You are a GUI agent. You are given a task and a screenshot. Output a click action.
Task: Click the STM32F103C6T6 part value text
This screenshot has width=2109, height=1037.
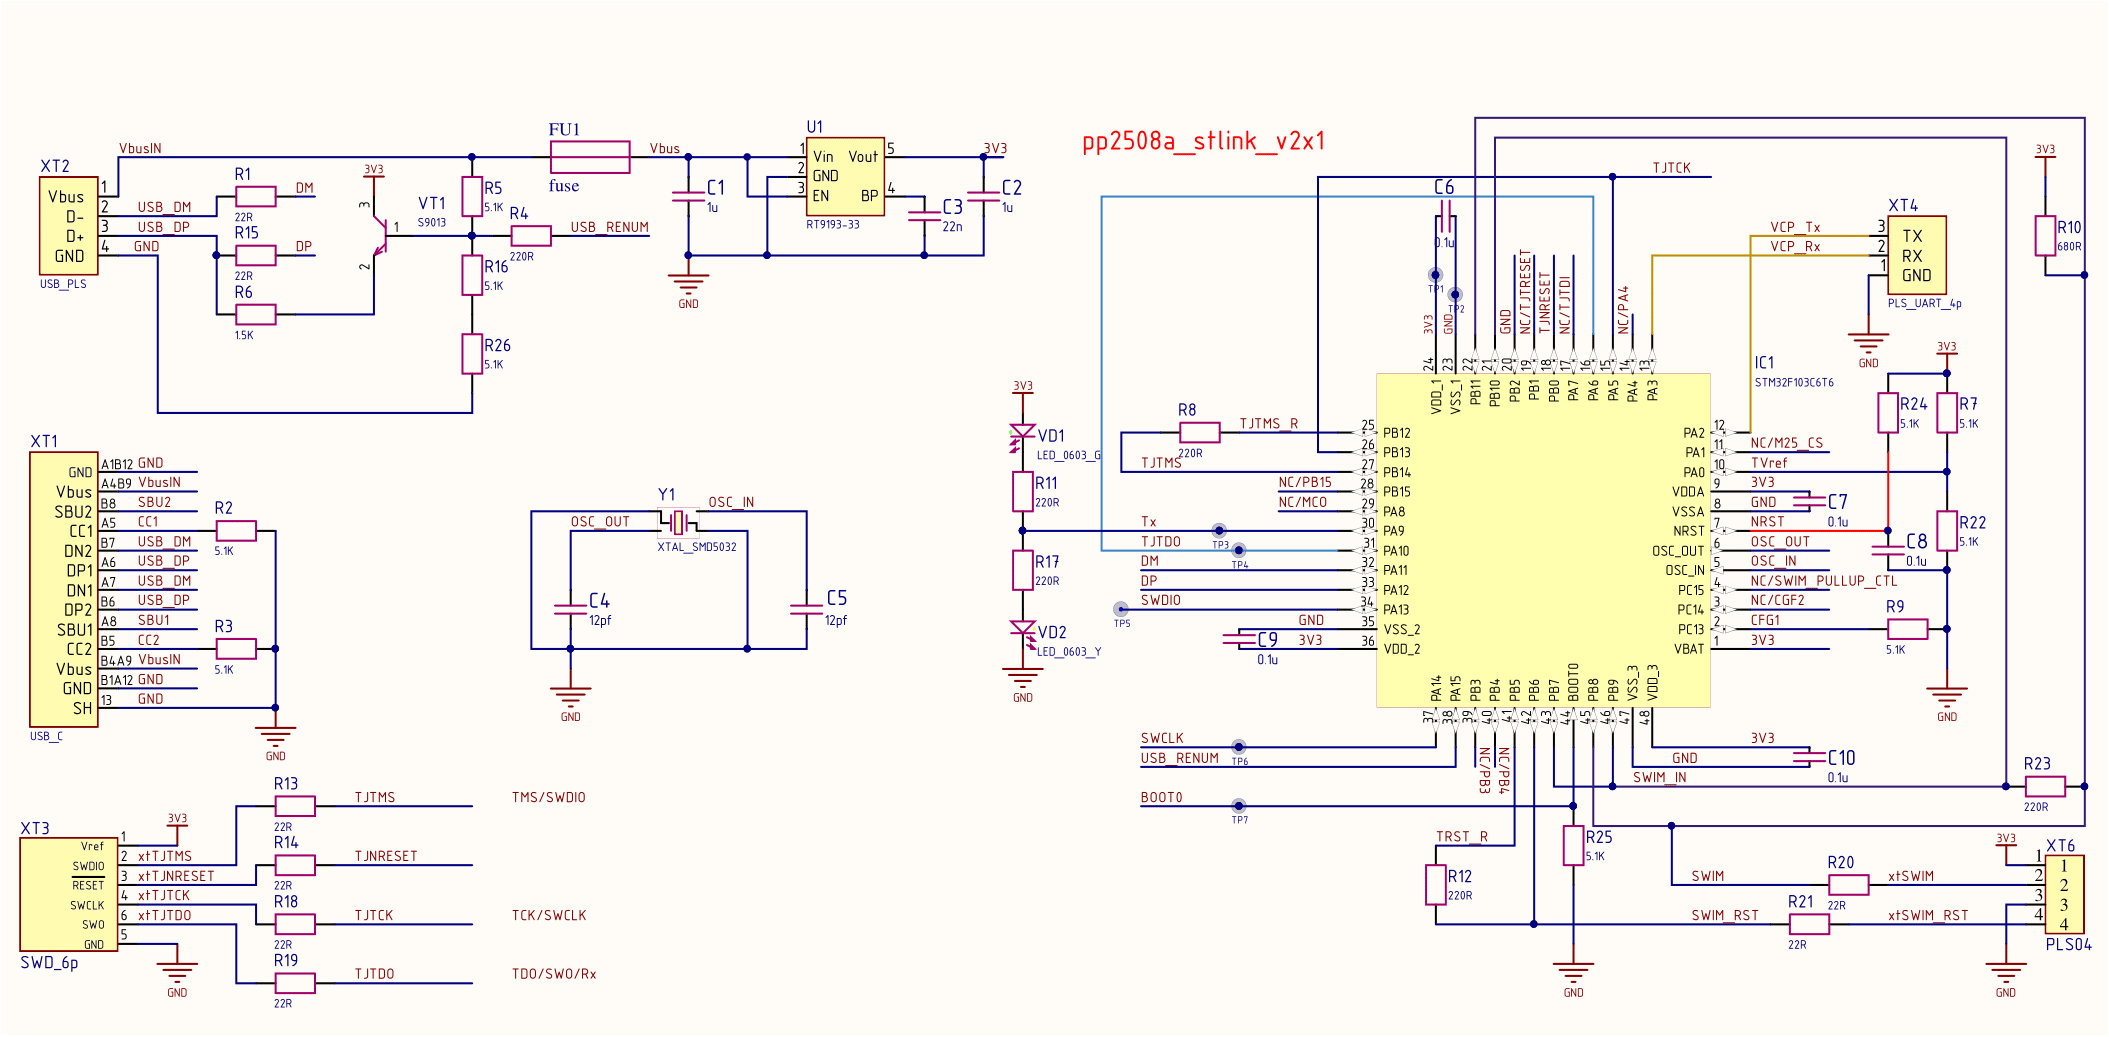pyautogui.click(x=1794, y=383)
